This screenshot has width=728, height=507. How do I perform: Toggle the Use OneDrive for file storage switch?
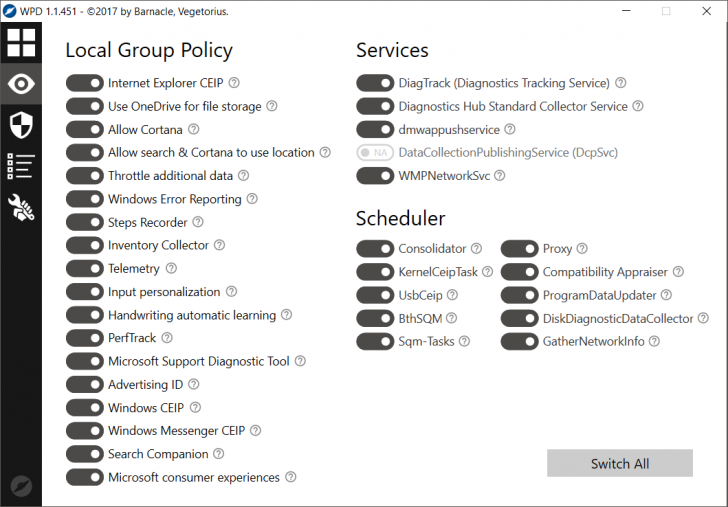pyautogui.click(x=85, y=106)
